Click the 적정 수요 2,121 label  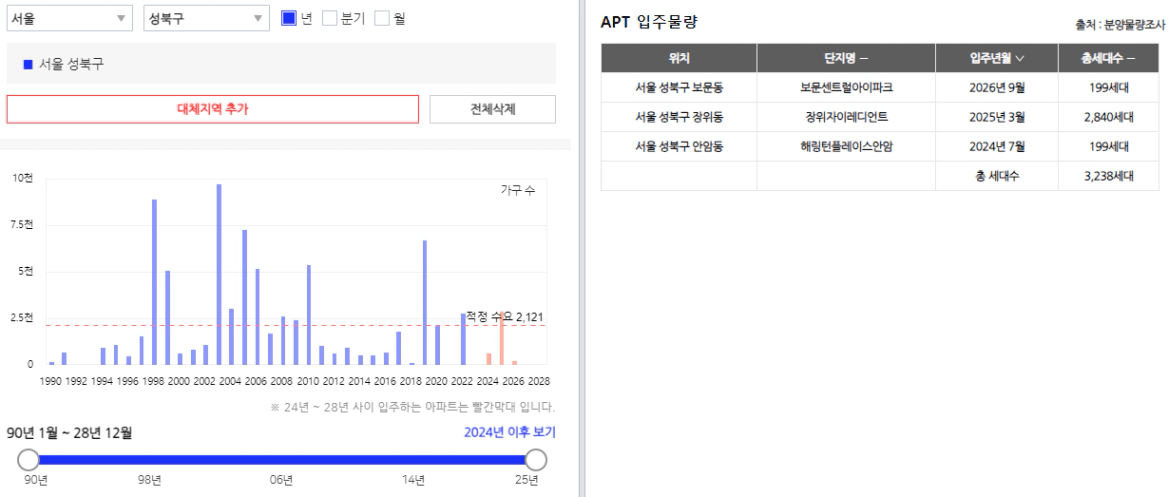[504, 317]
